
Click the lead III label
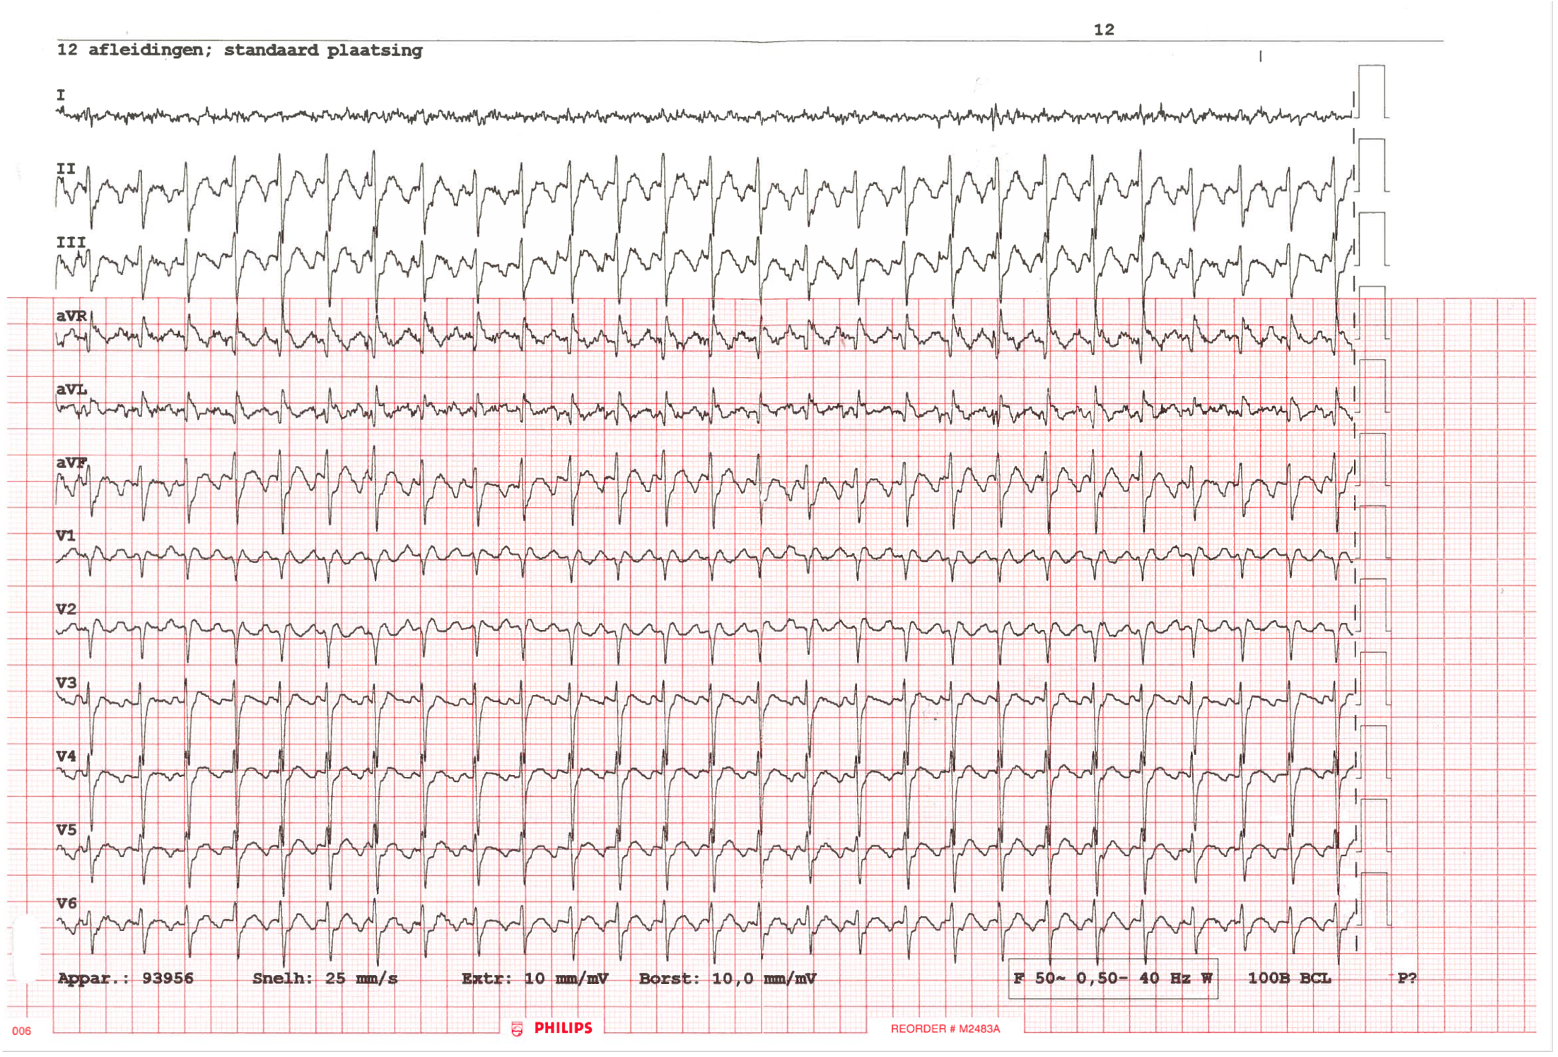point(71,242)
